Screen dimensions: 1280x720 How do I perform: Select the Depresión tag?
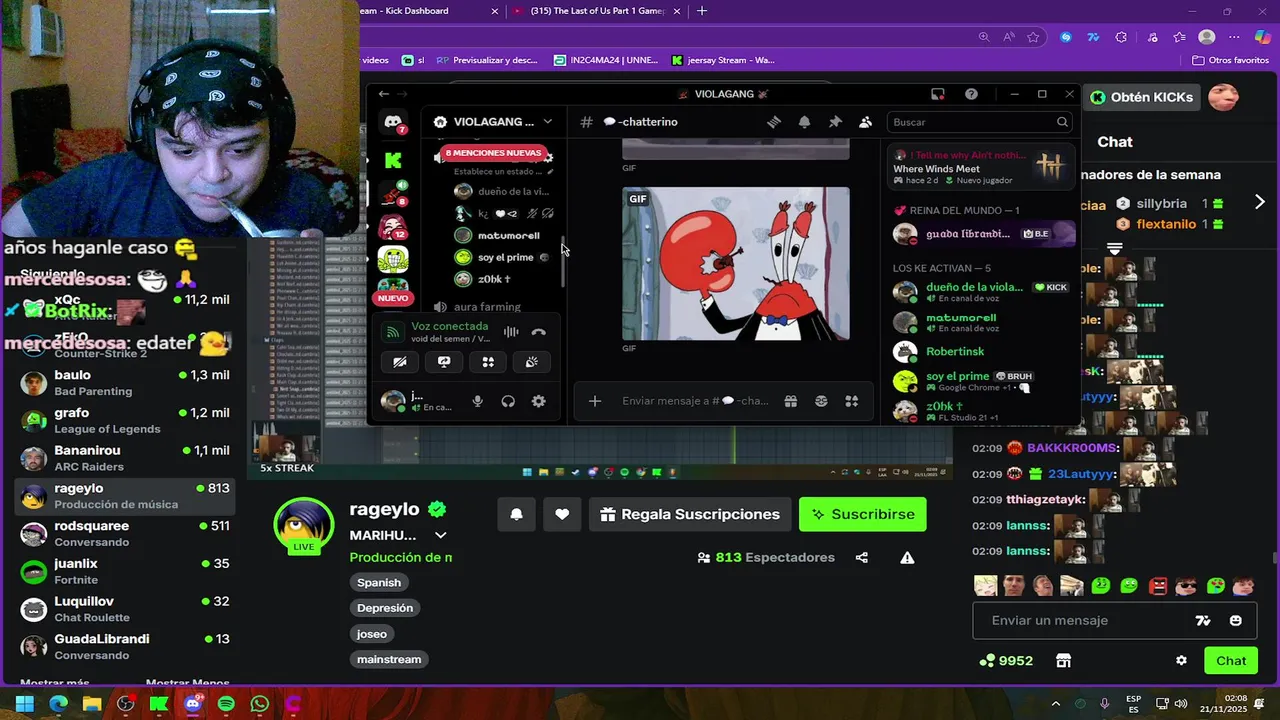tap(385, 608)
